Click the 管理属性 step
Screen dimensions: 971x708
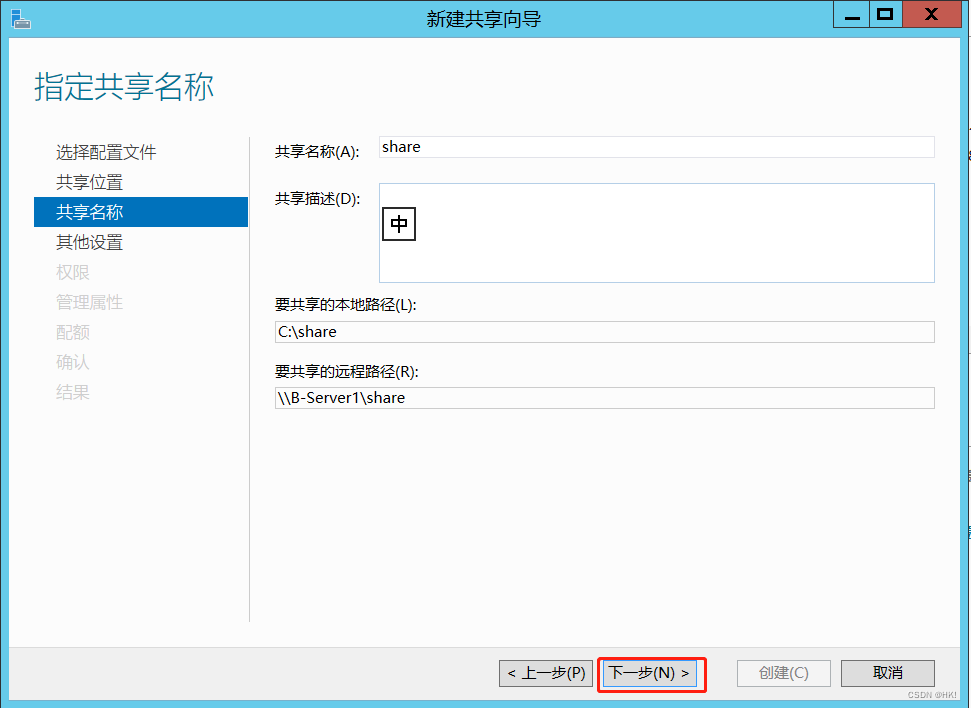point(89,302)
